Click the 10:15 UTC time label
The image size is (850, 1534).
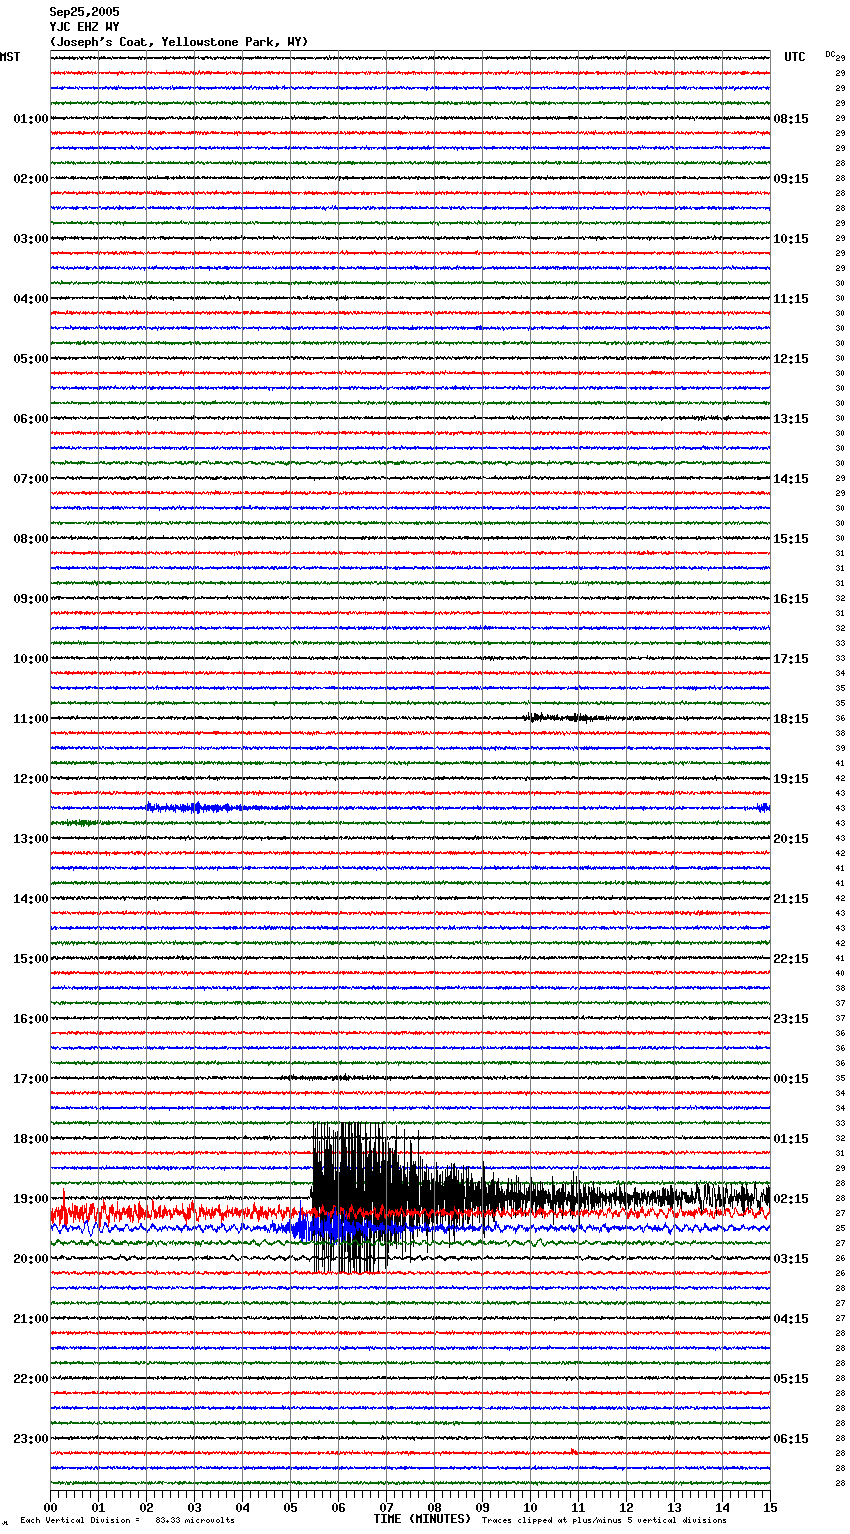click(791, 239)
